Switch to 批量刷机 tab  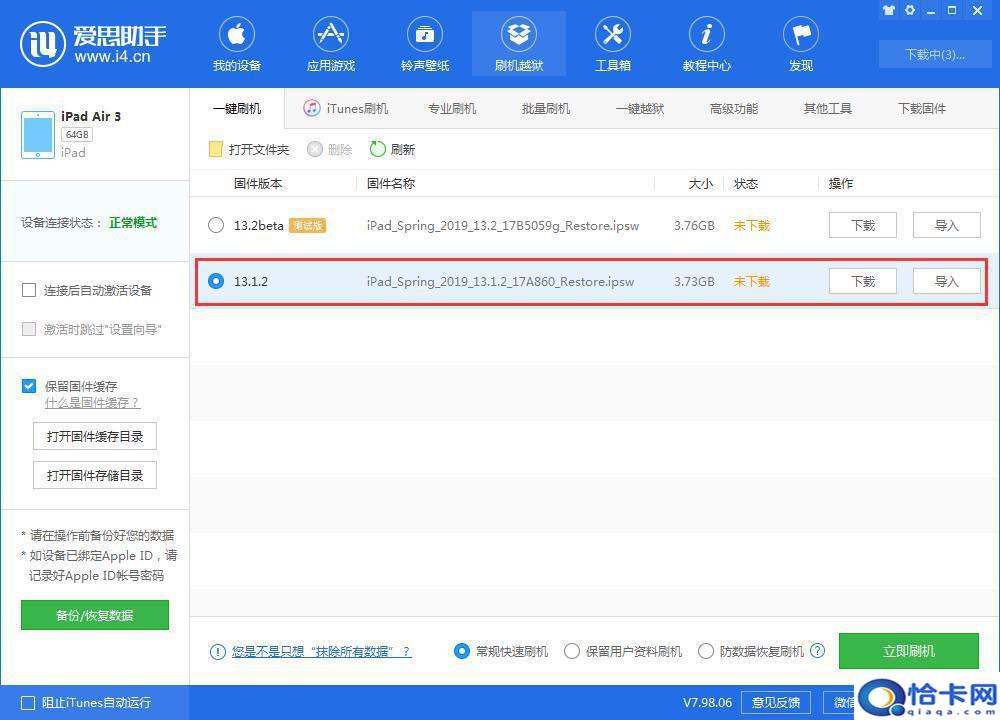(x=546, y=108)
